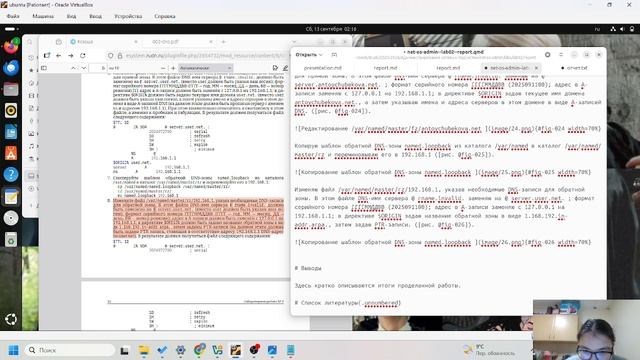Image resolution: width=640 pixels, height=360 pixels.
Task: Open VirtualBox "Устройства" menu
Action: (x=128, y=16)
